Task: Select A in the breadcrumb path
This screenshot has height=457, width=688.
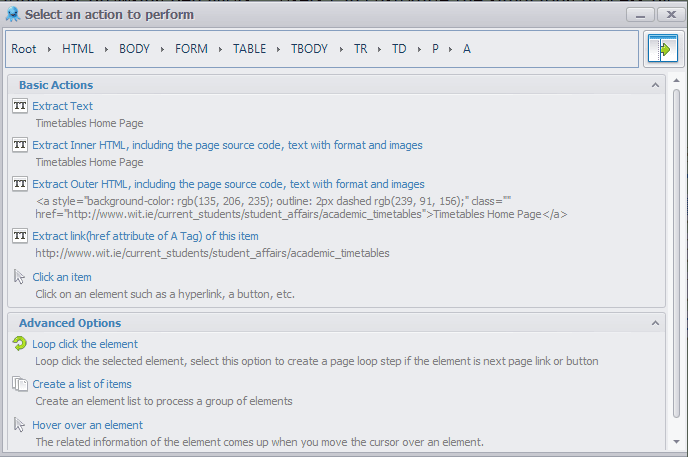Action: coord(467,49)
